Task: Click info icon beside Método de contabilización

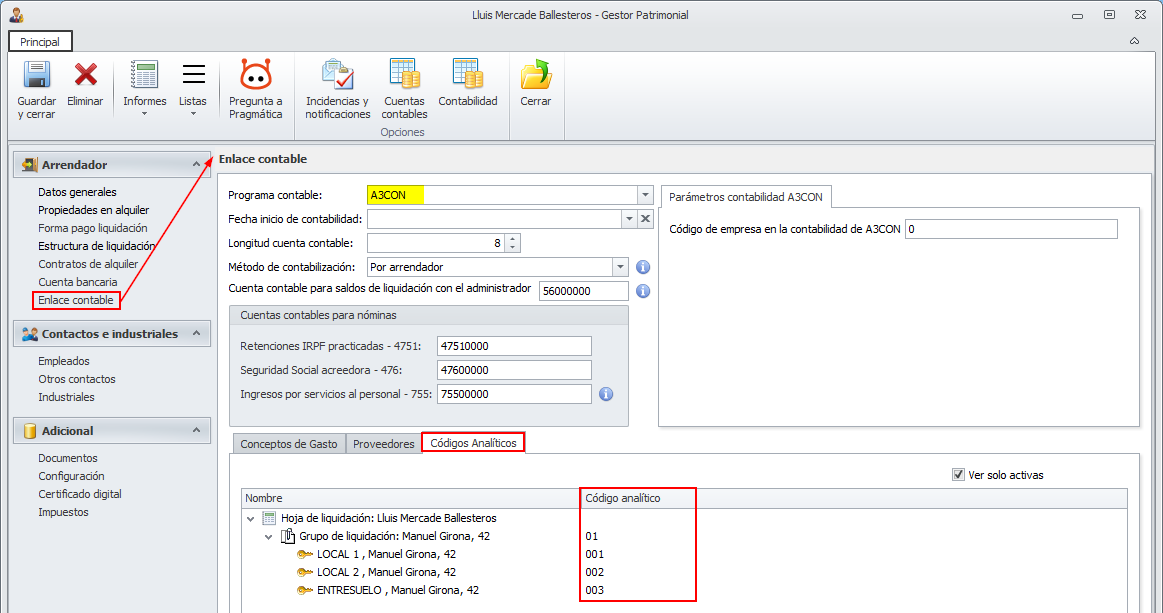Action: click(643, 267)
